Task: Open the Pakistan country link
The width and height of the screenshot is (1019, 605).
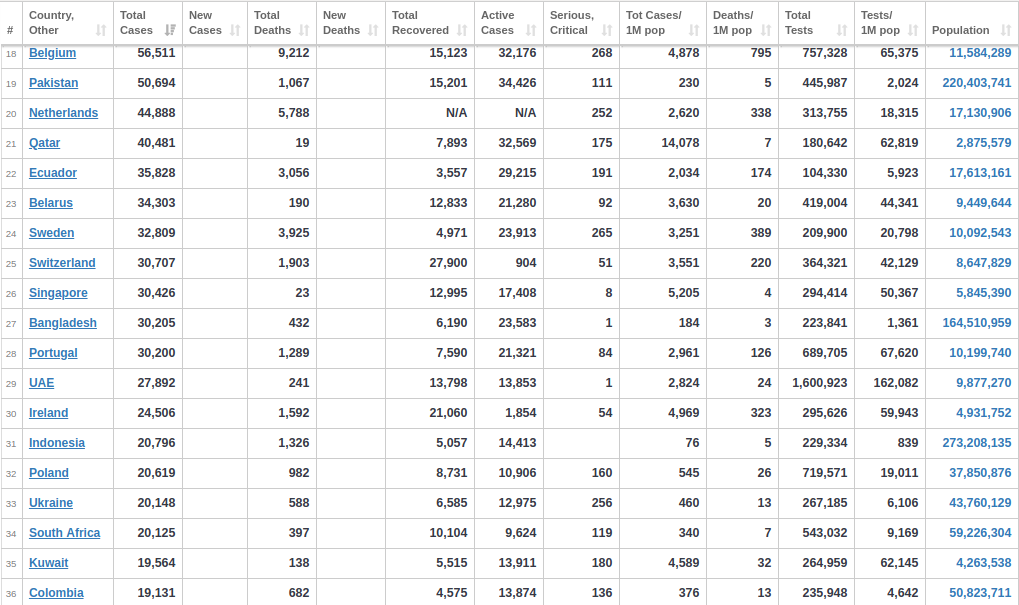Action: [53, 83]
